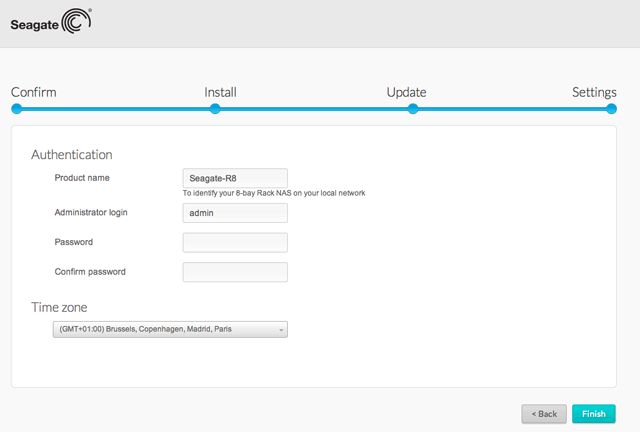Click the Confirm step circle marker

(x=17, y=109)
